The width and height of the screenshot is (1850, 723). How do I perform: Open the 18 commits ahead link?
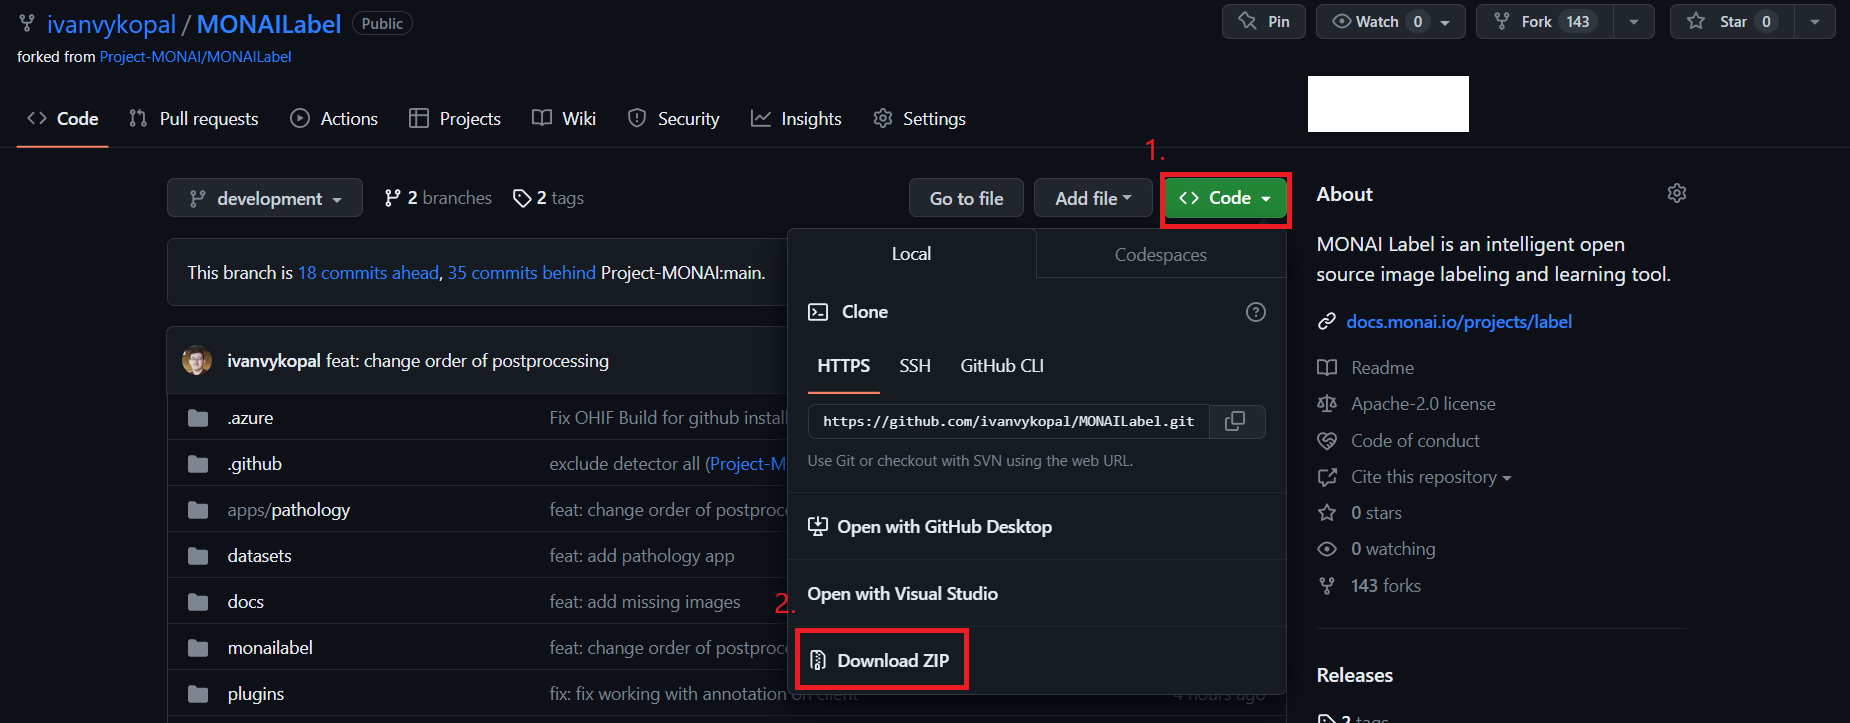tap(368, 273)
